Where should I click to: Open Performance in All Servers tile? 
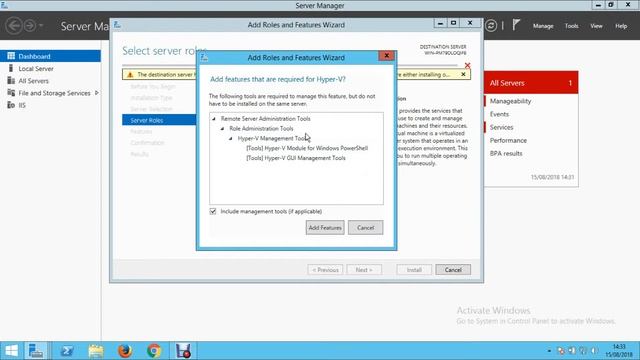[508, 140]
